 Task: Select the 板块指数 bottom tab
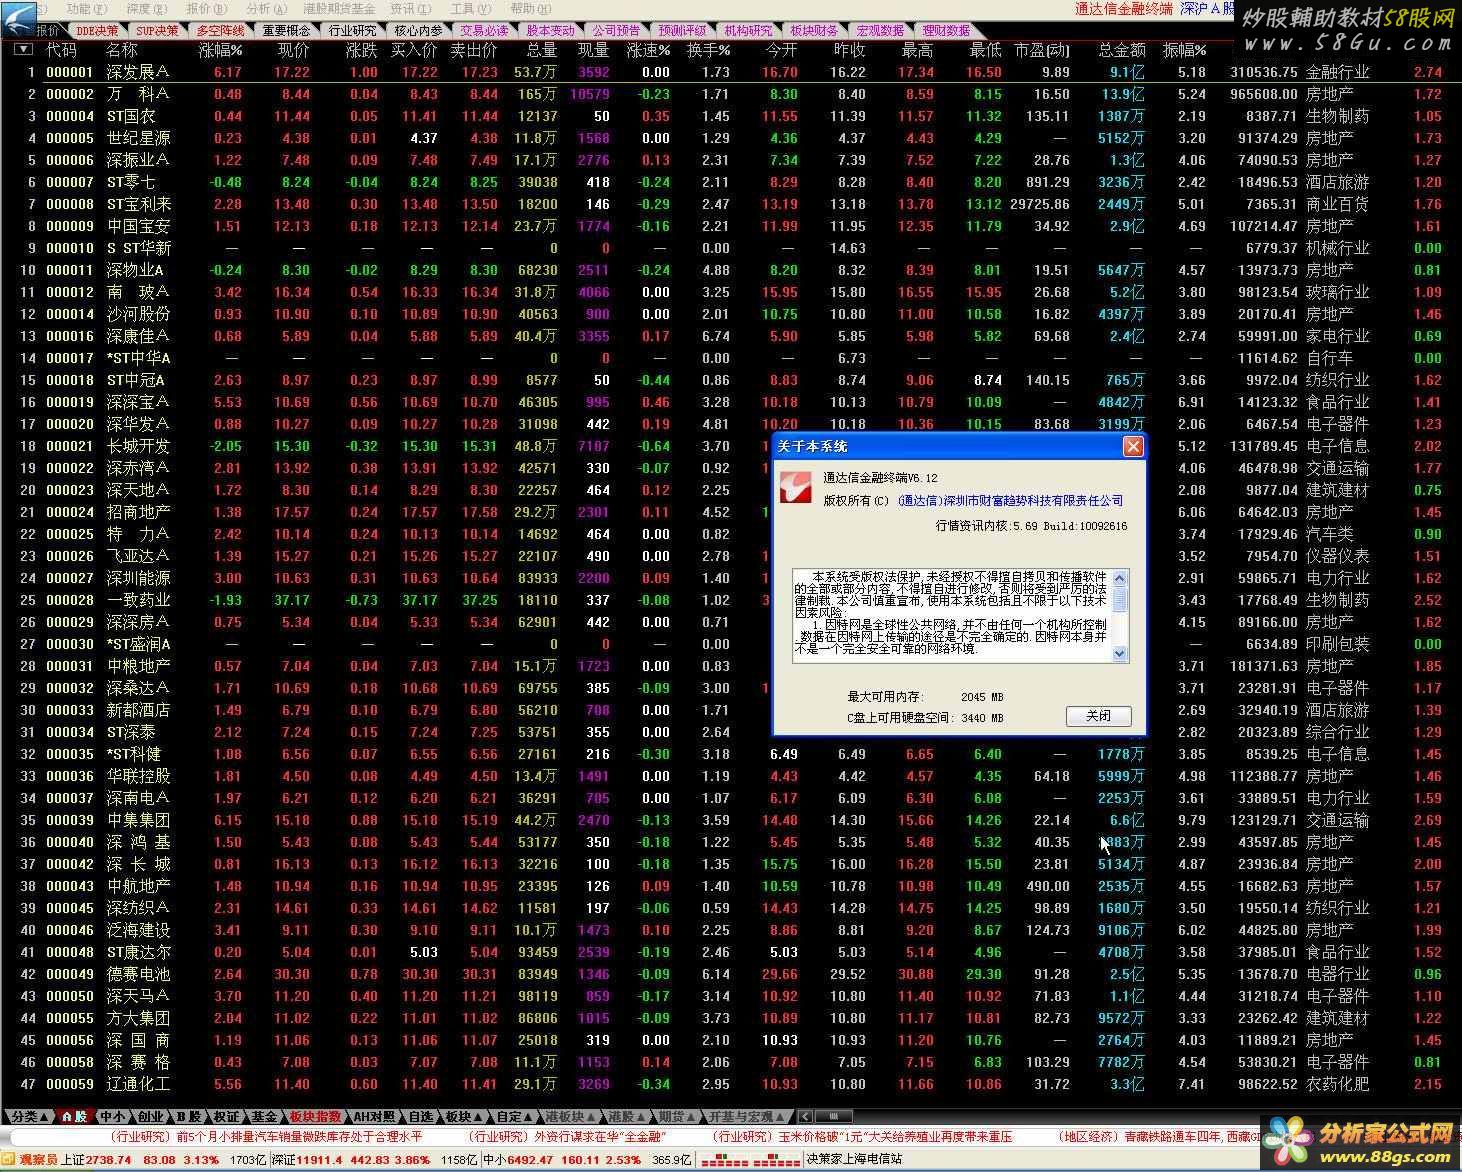(x=316, y=1116)
